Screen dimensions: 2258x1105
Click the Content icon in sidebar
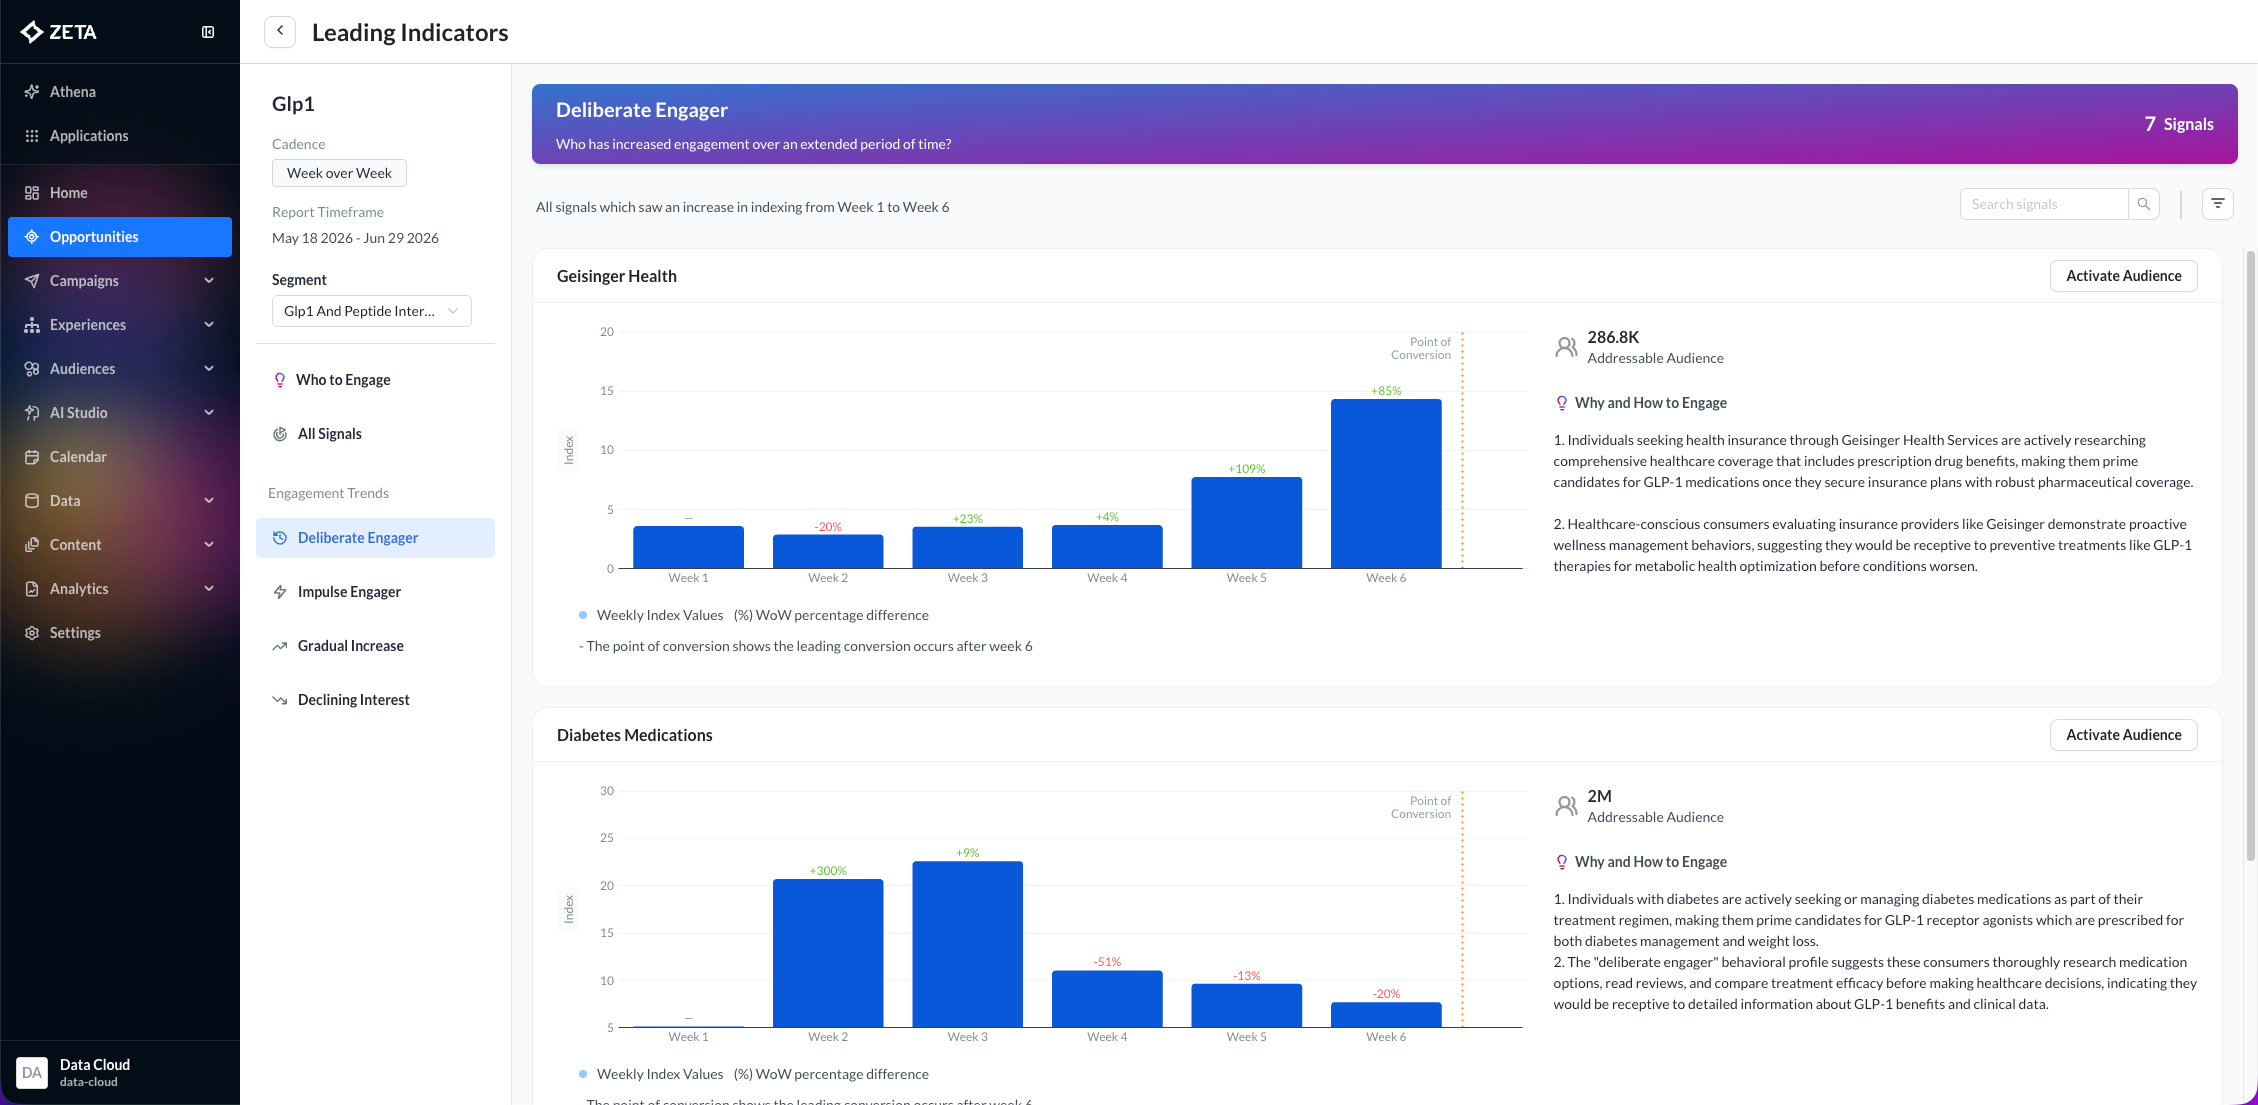[32, 545]
